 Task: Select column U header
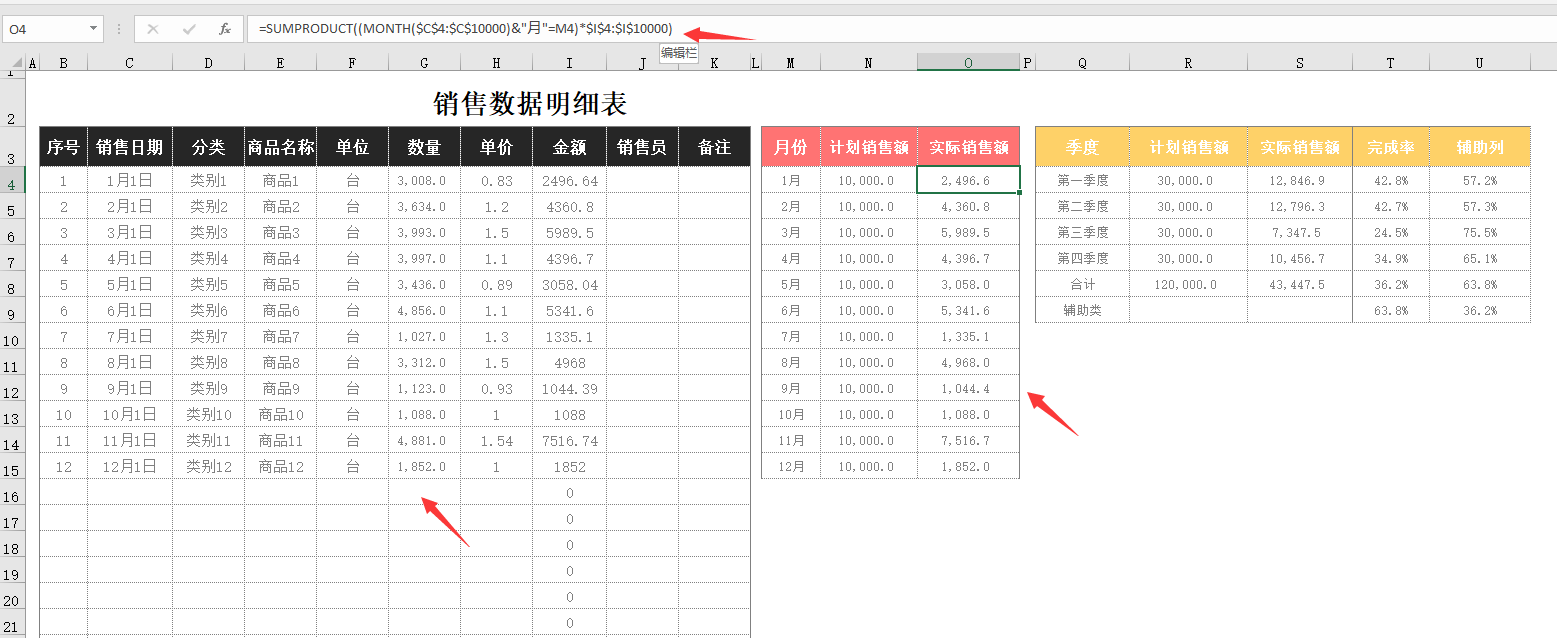click(x=1480, y=63)
